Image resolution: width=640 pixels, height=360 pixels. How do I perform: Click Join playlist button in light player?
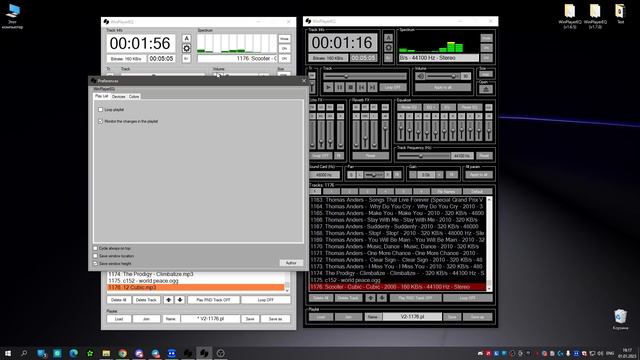click(146, 319)
